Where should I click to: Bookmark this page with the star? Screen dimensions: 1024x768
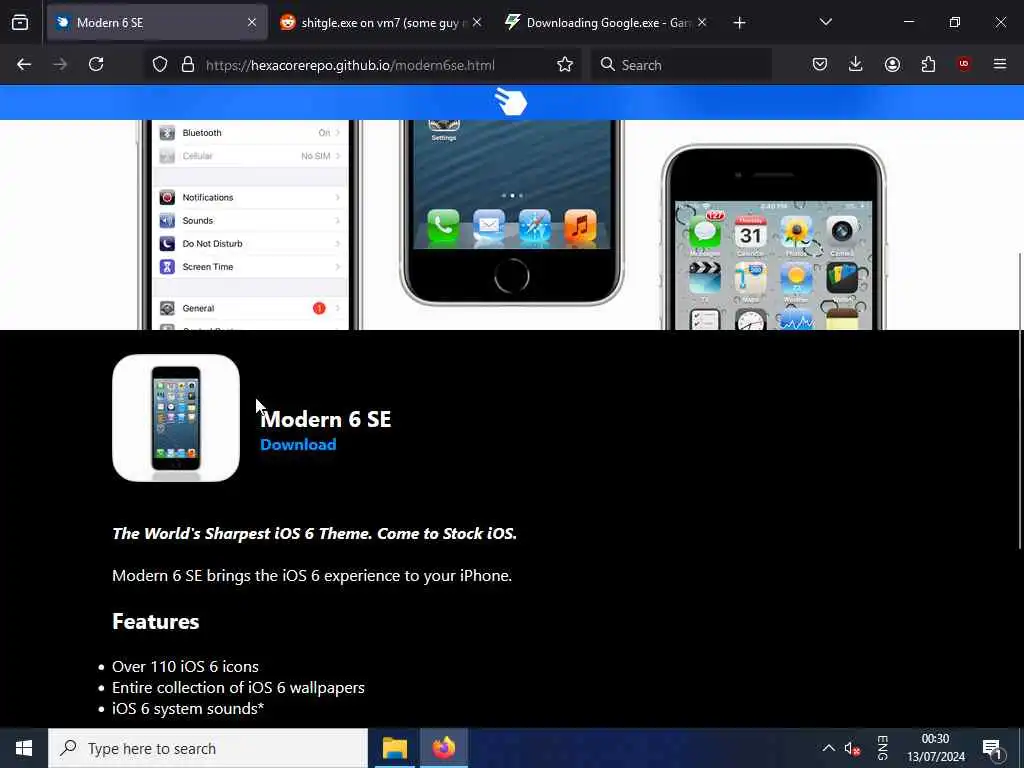pos(565,65)
